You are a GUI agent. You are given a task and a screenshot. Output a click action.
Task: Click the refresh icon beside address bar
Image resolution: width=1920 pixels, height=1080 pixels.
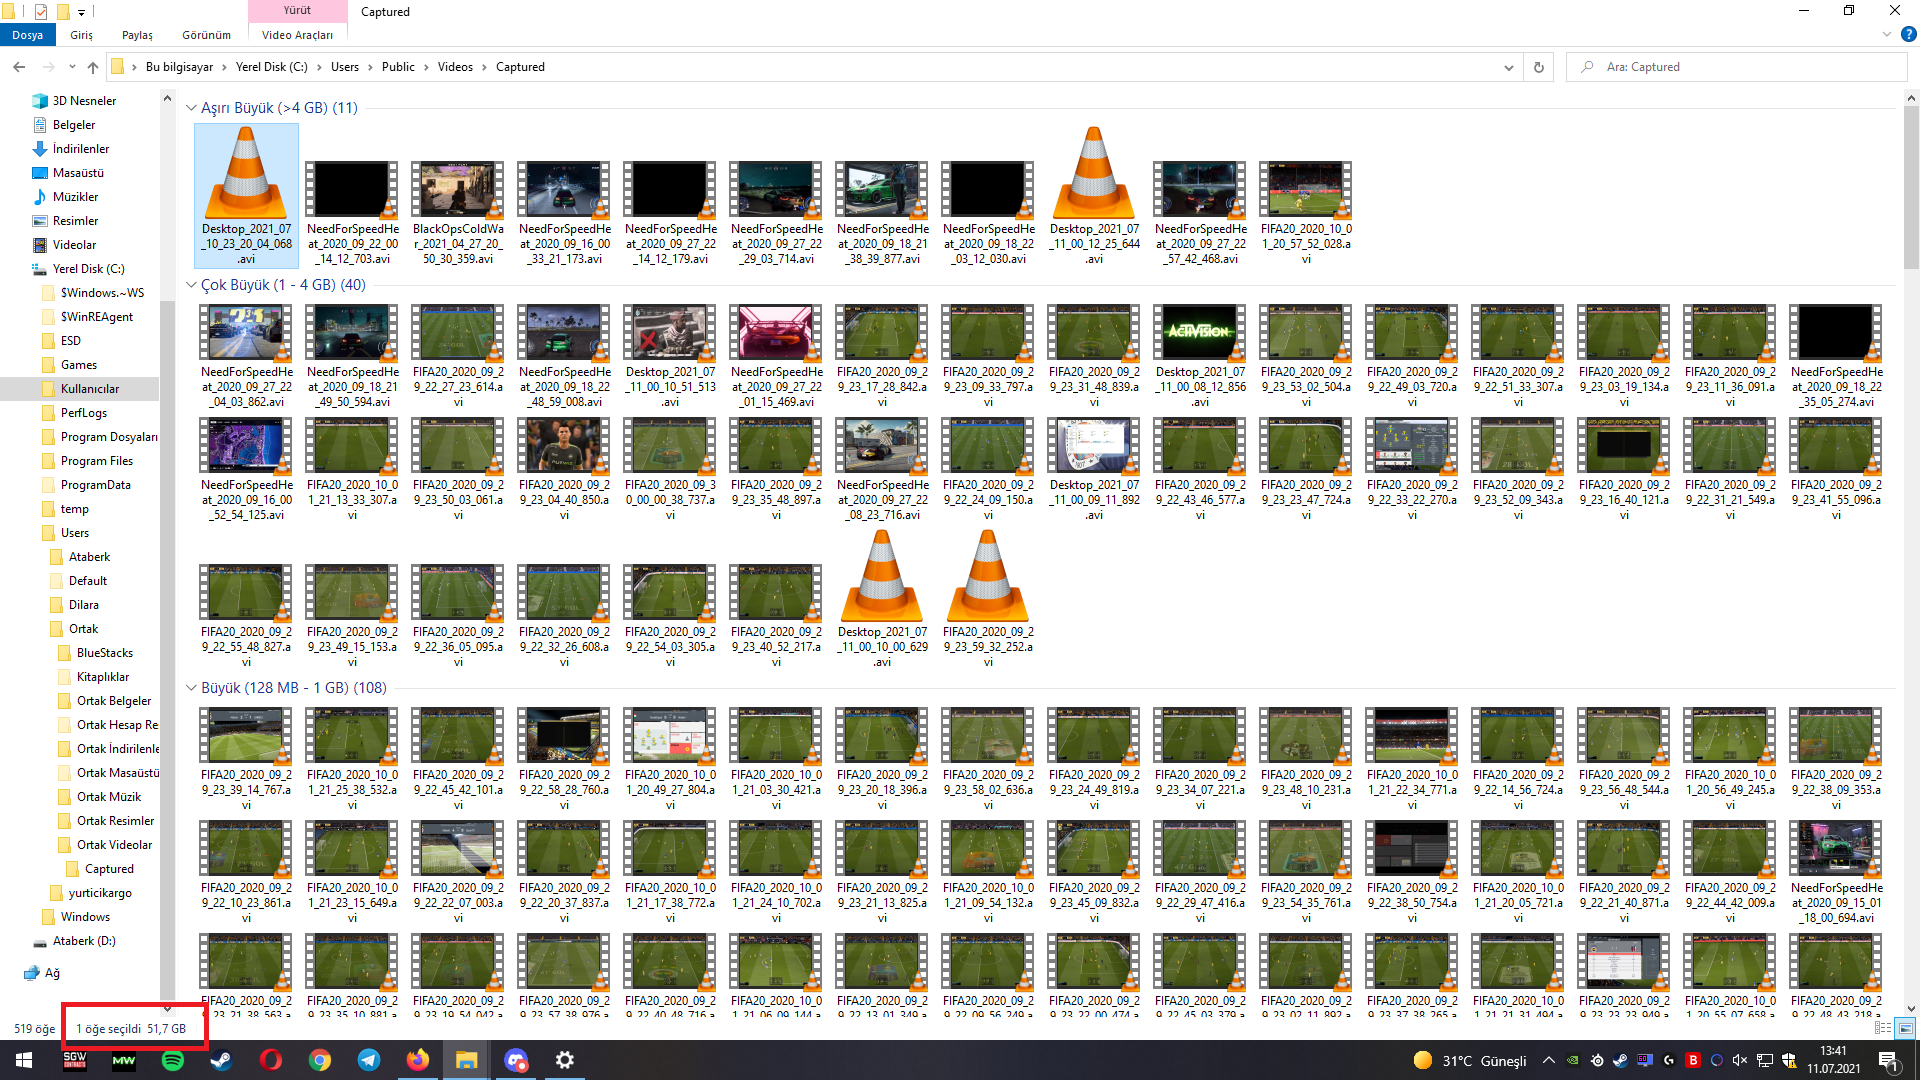(1539, 67)
